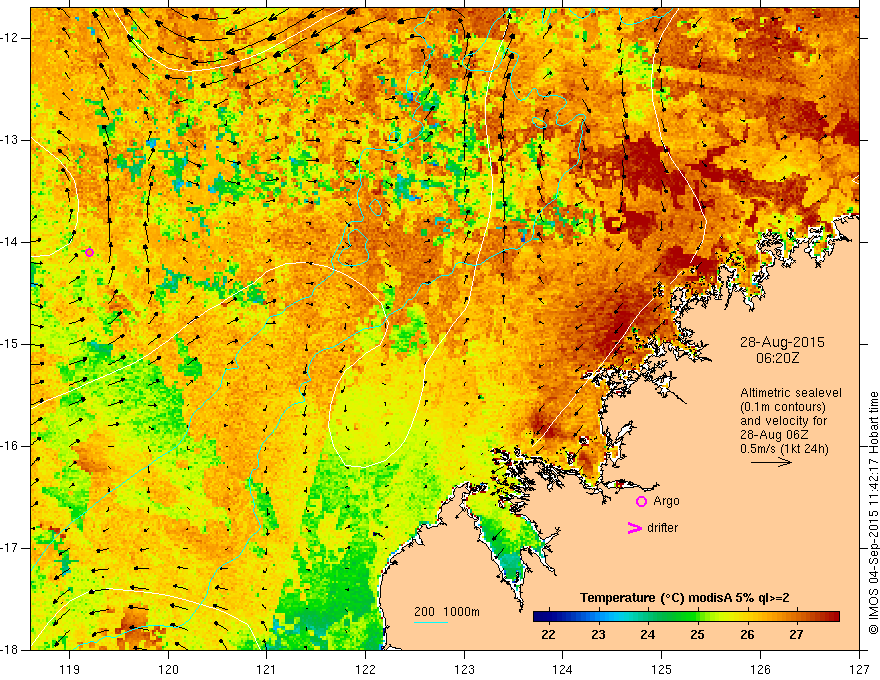
Task: Click the longitude axis label 123
Action: click(464, 669)
